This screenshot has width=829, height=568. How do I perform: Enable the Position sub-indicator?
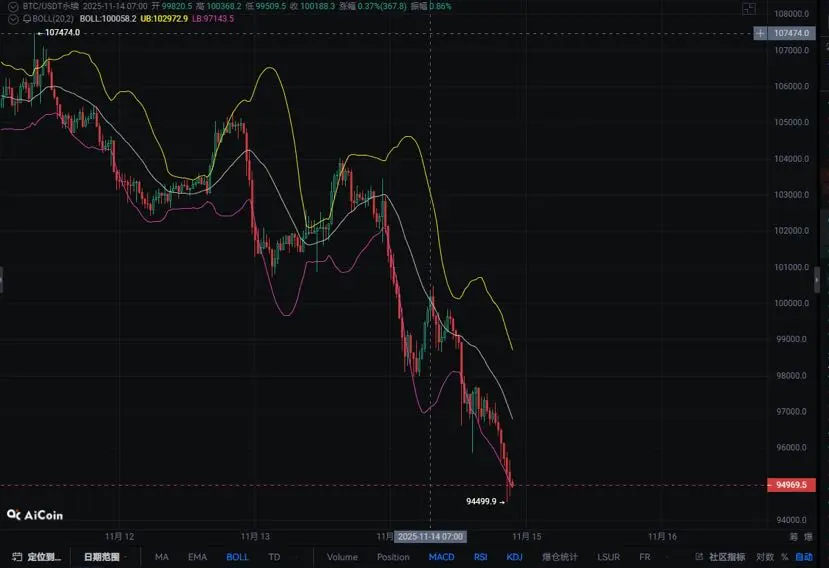(x=393, y=557)
